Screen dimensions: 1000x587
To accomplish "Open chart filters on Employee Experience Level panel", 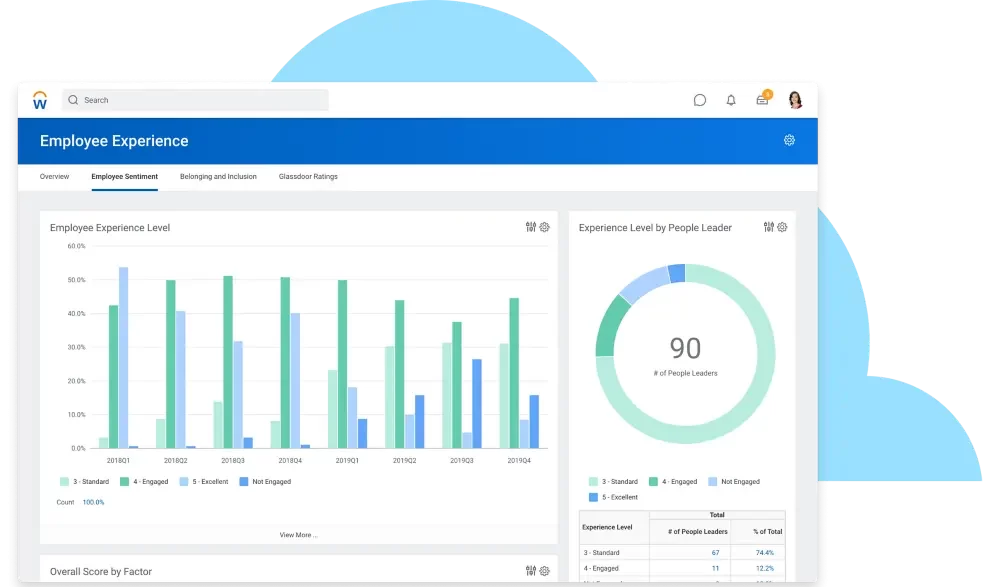I will coord(529,227).
